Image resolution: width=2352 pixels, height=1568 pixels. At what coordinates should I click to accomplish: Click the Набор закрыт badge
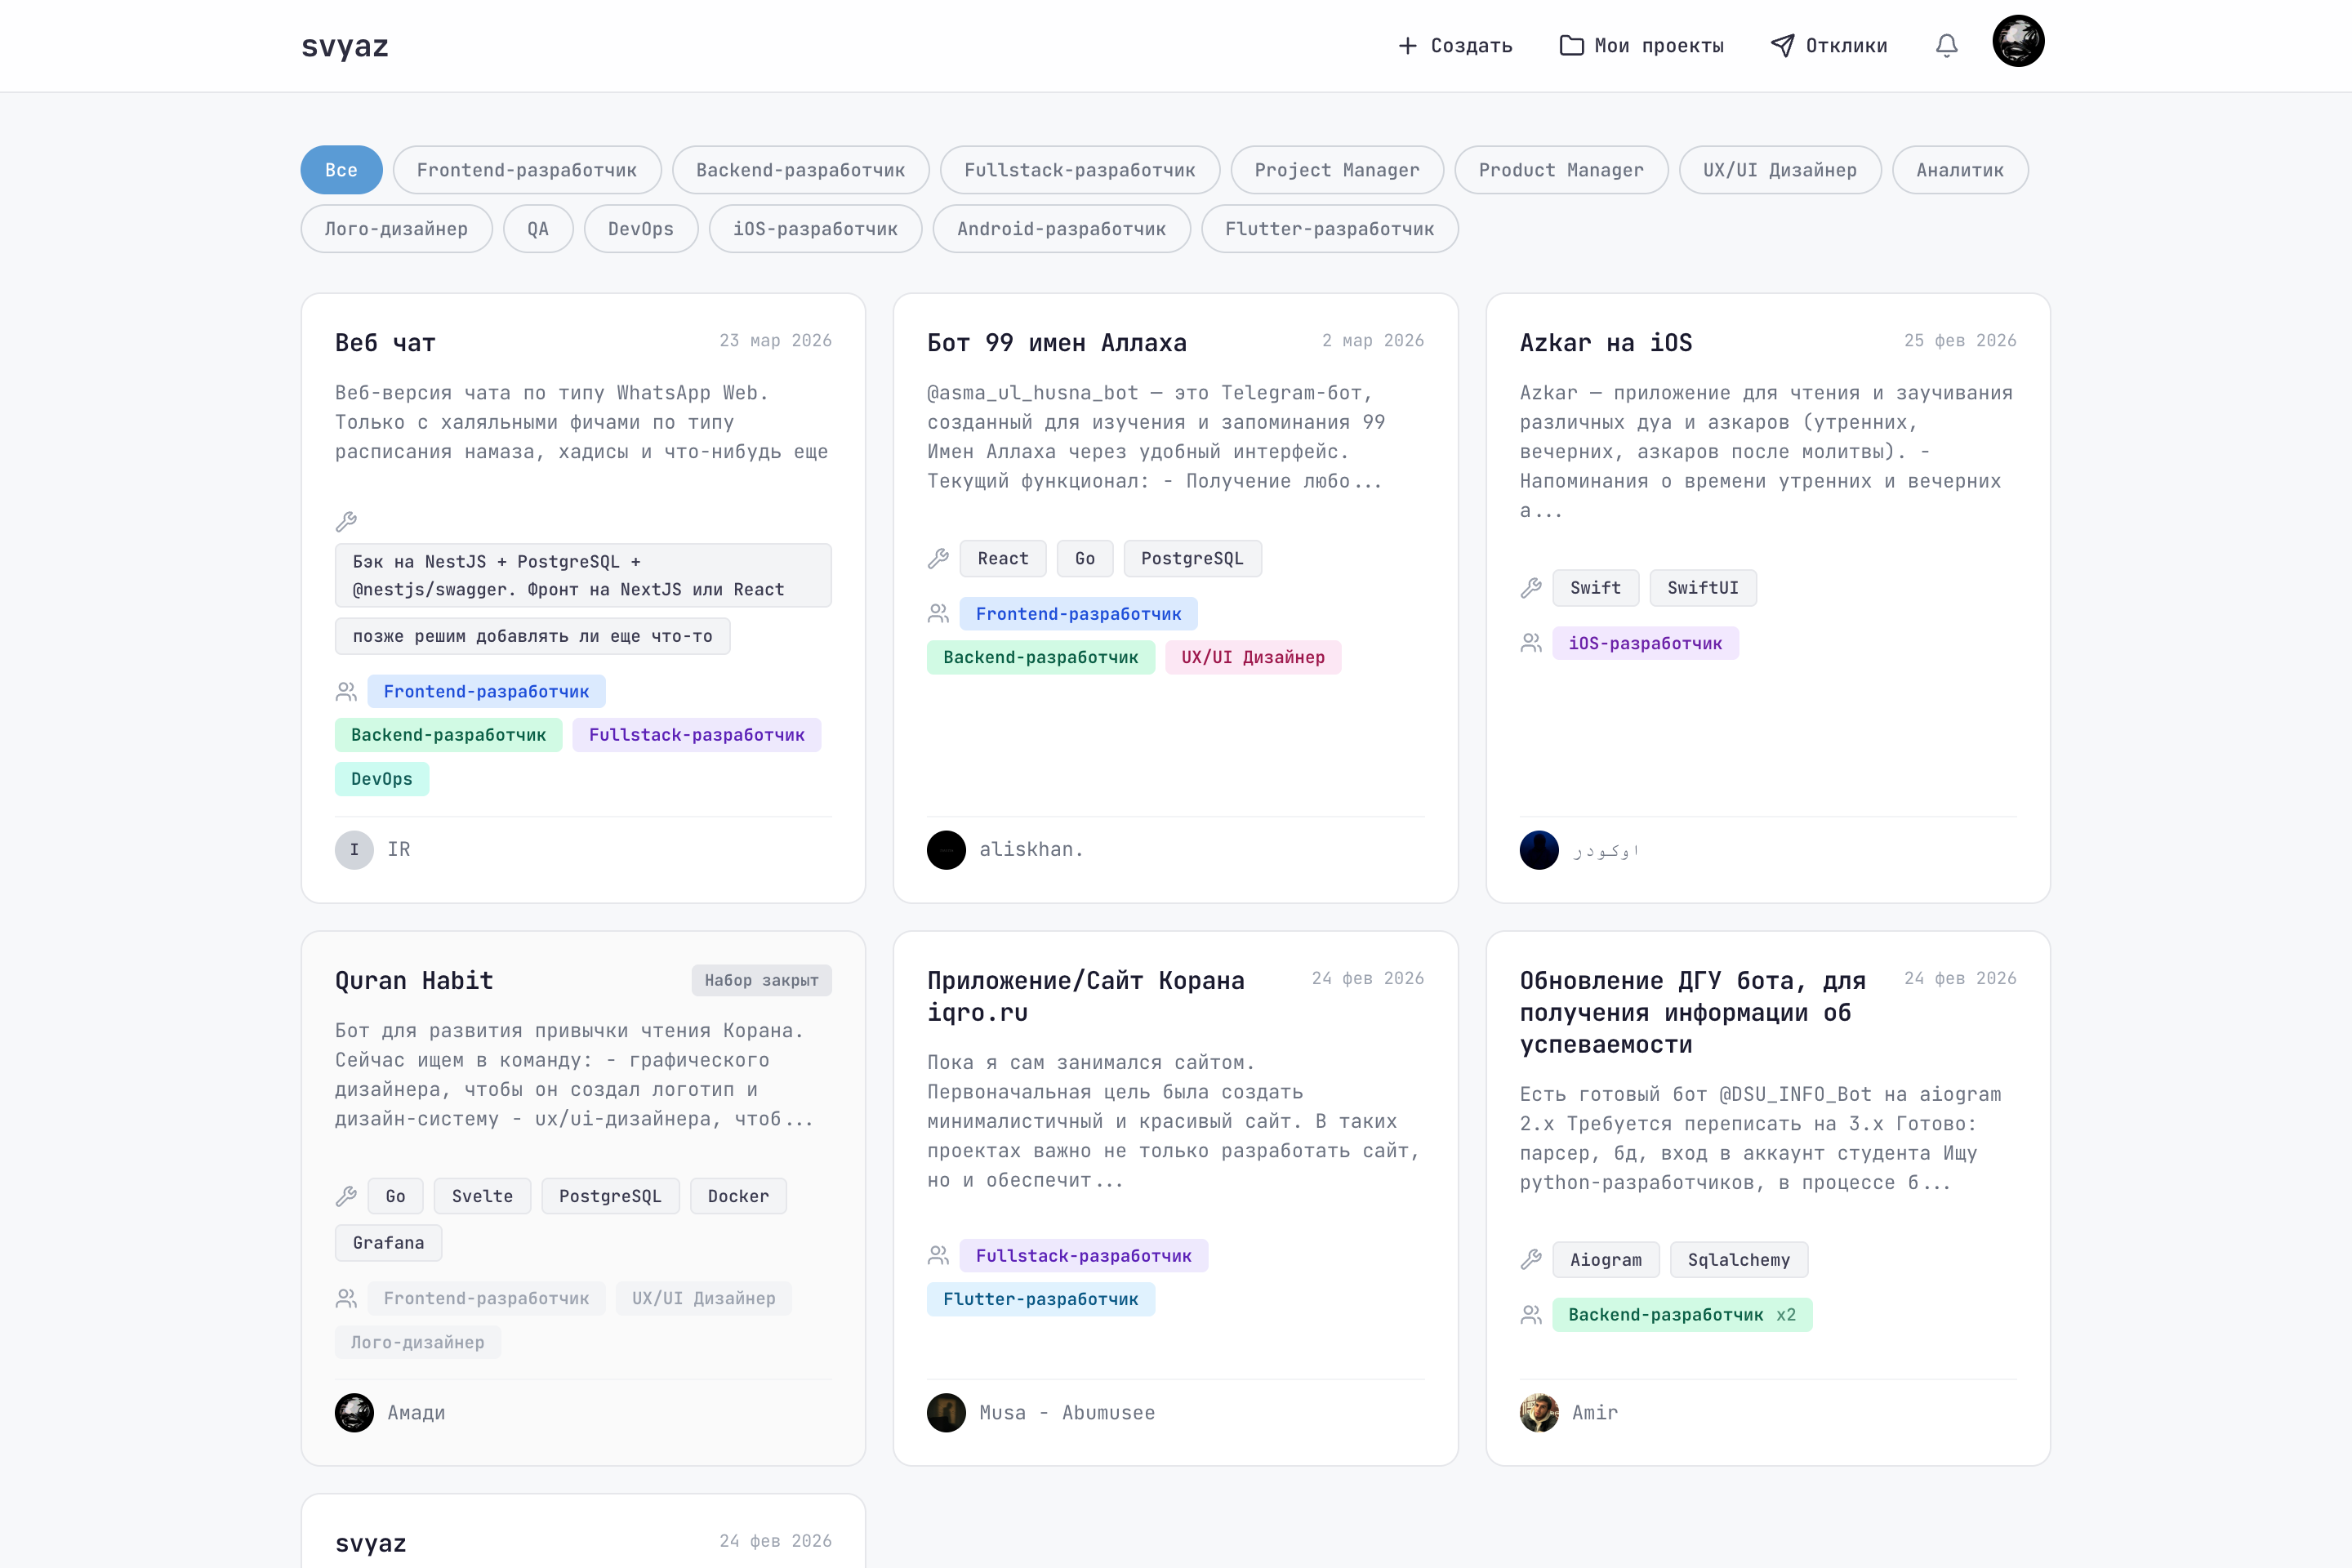click(x=762, y=980)
